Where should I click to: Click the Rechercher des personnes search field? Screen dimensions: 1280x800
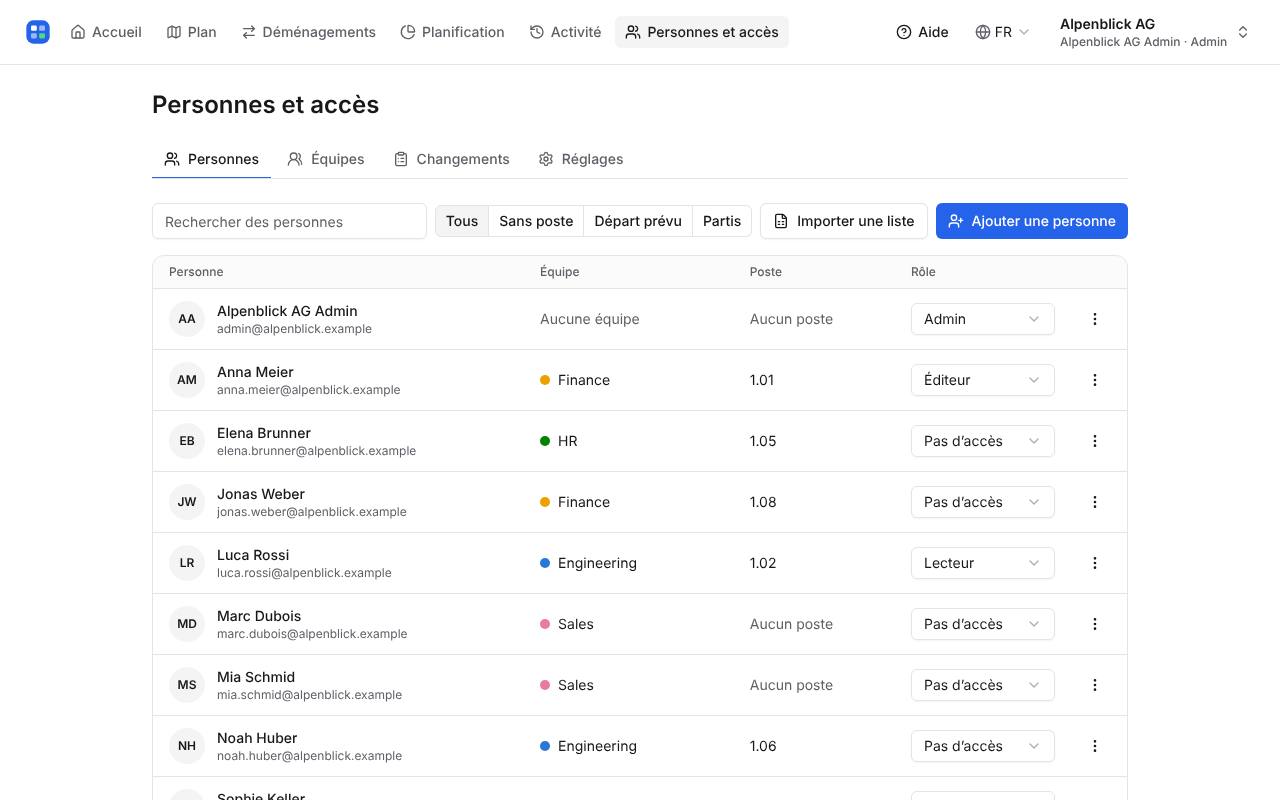click(x=289, y=221)
